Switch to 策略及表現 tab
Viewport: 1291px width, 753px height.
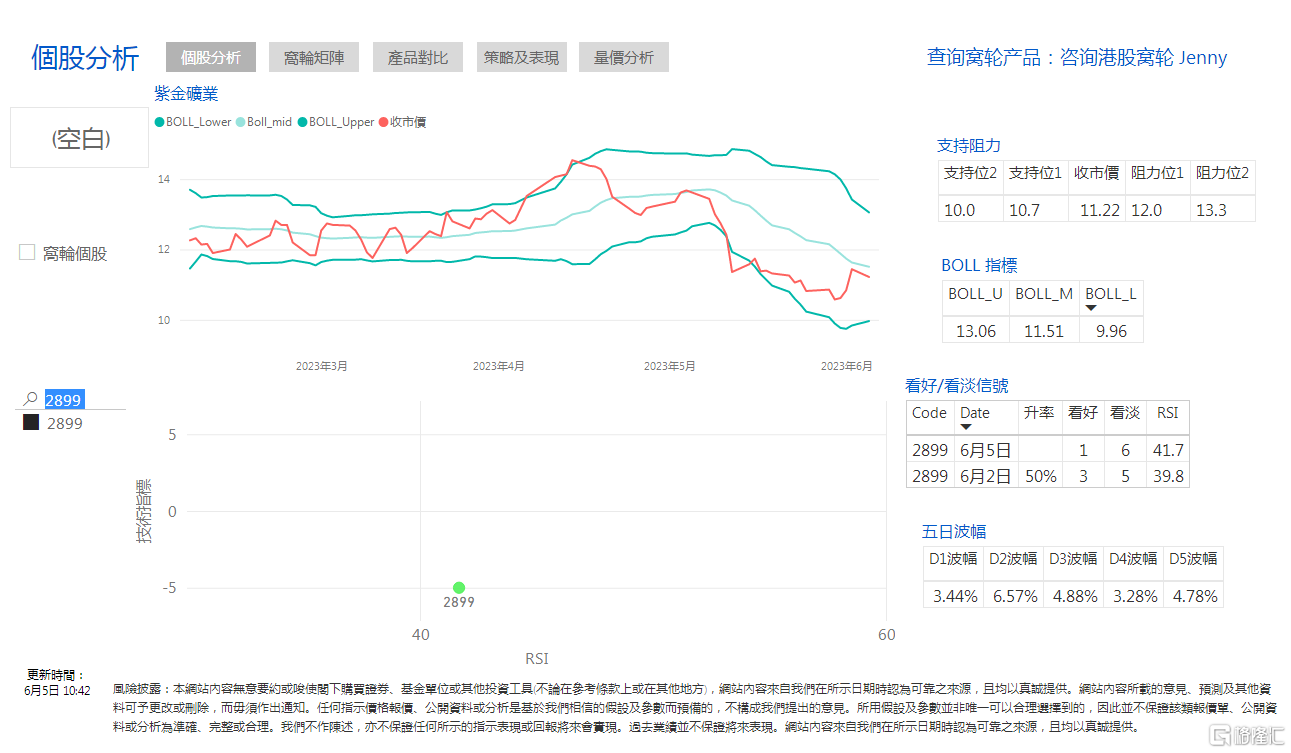pos(521,57)
